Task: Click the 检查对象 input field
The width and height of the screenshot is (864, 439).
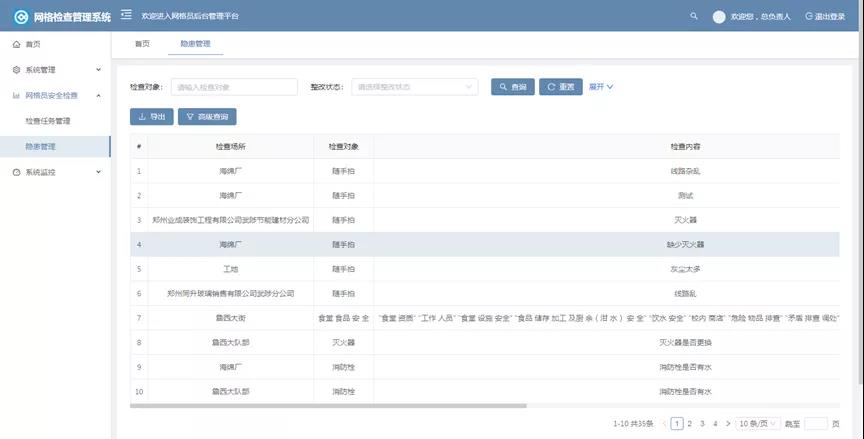Action: coord(220,87)
